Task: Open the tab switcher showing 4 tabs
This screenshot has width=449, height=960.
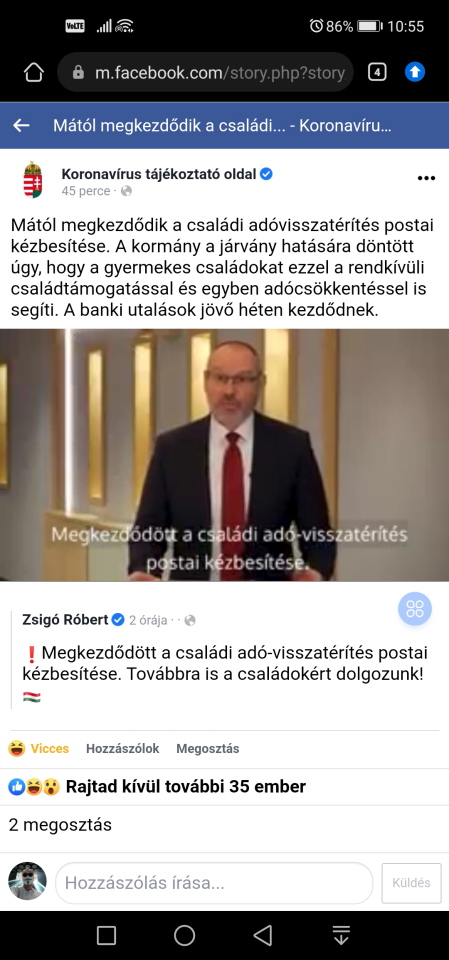Action: 377,72
